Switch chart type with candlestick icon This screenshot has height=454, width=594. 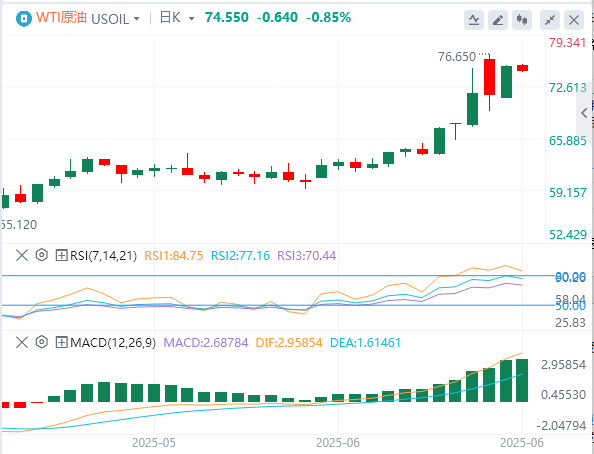[x=522, y=20]
